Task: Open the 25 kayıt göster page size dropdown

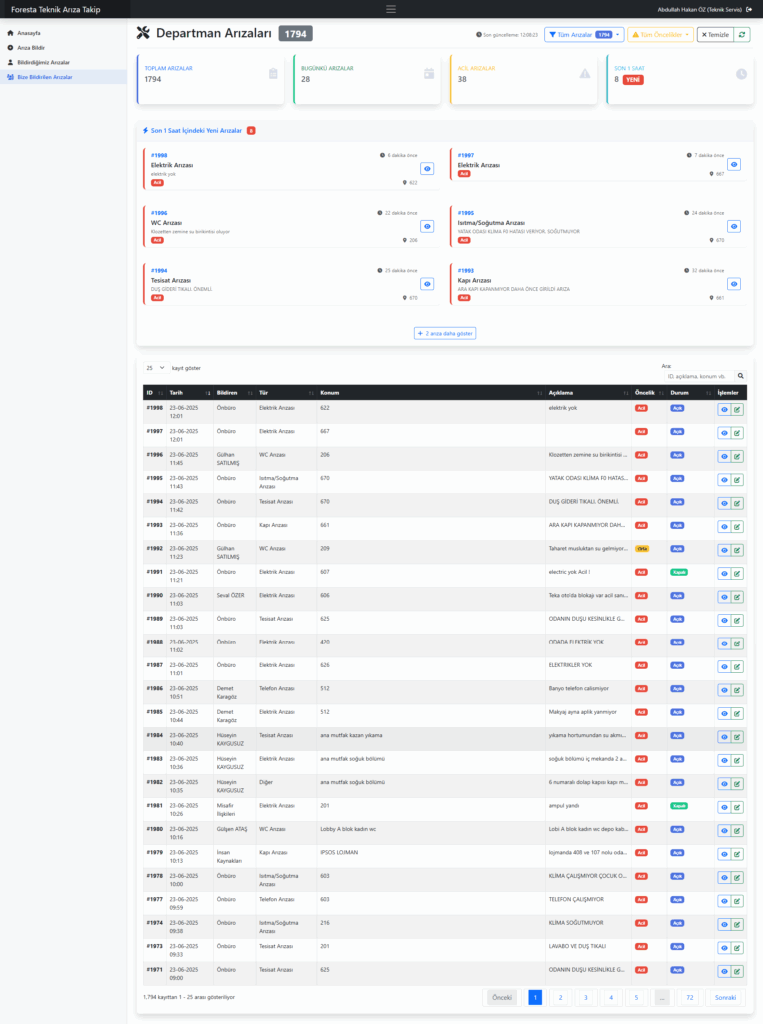Action: coord(155,368)
